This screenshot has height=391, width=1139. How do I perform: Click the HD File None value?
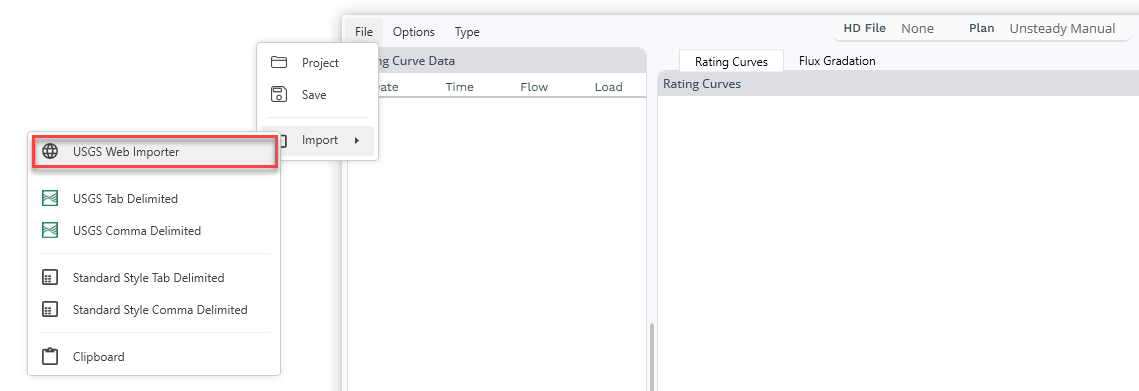coord(917,28)
